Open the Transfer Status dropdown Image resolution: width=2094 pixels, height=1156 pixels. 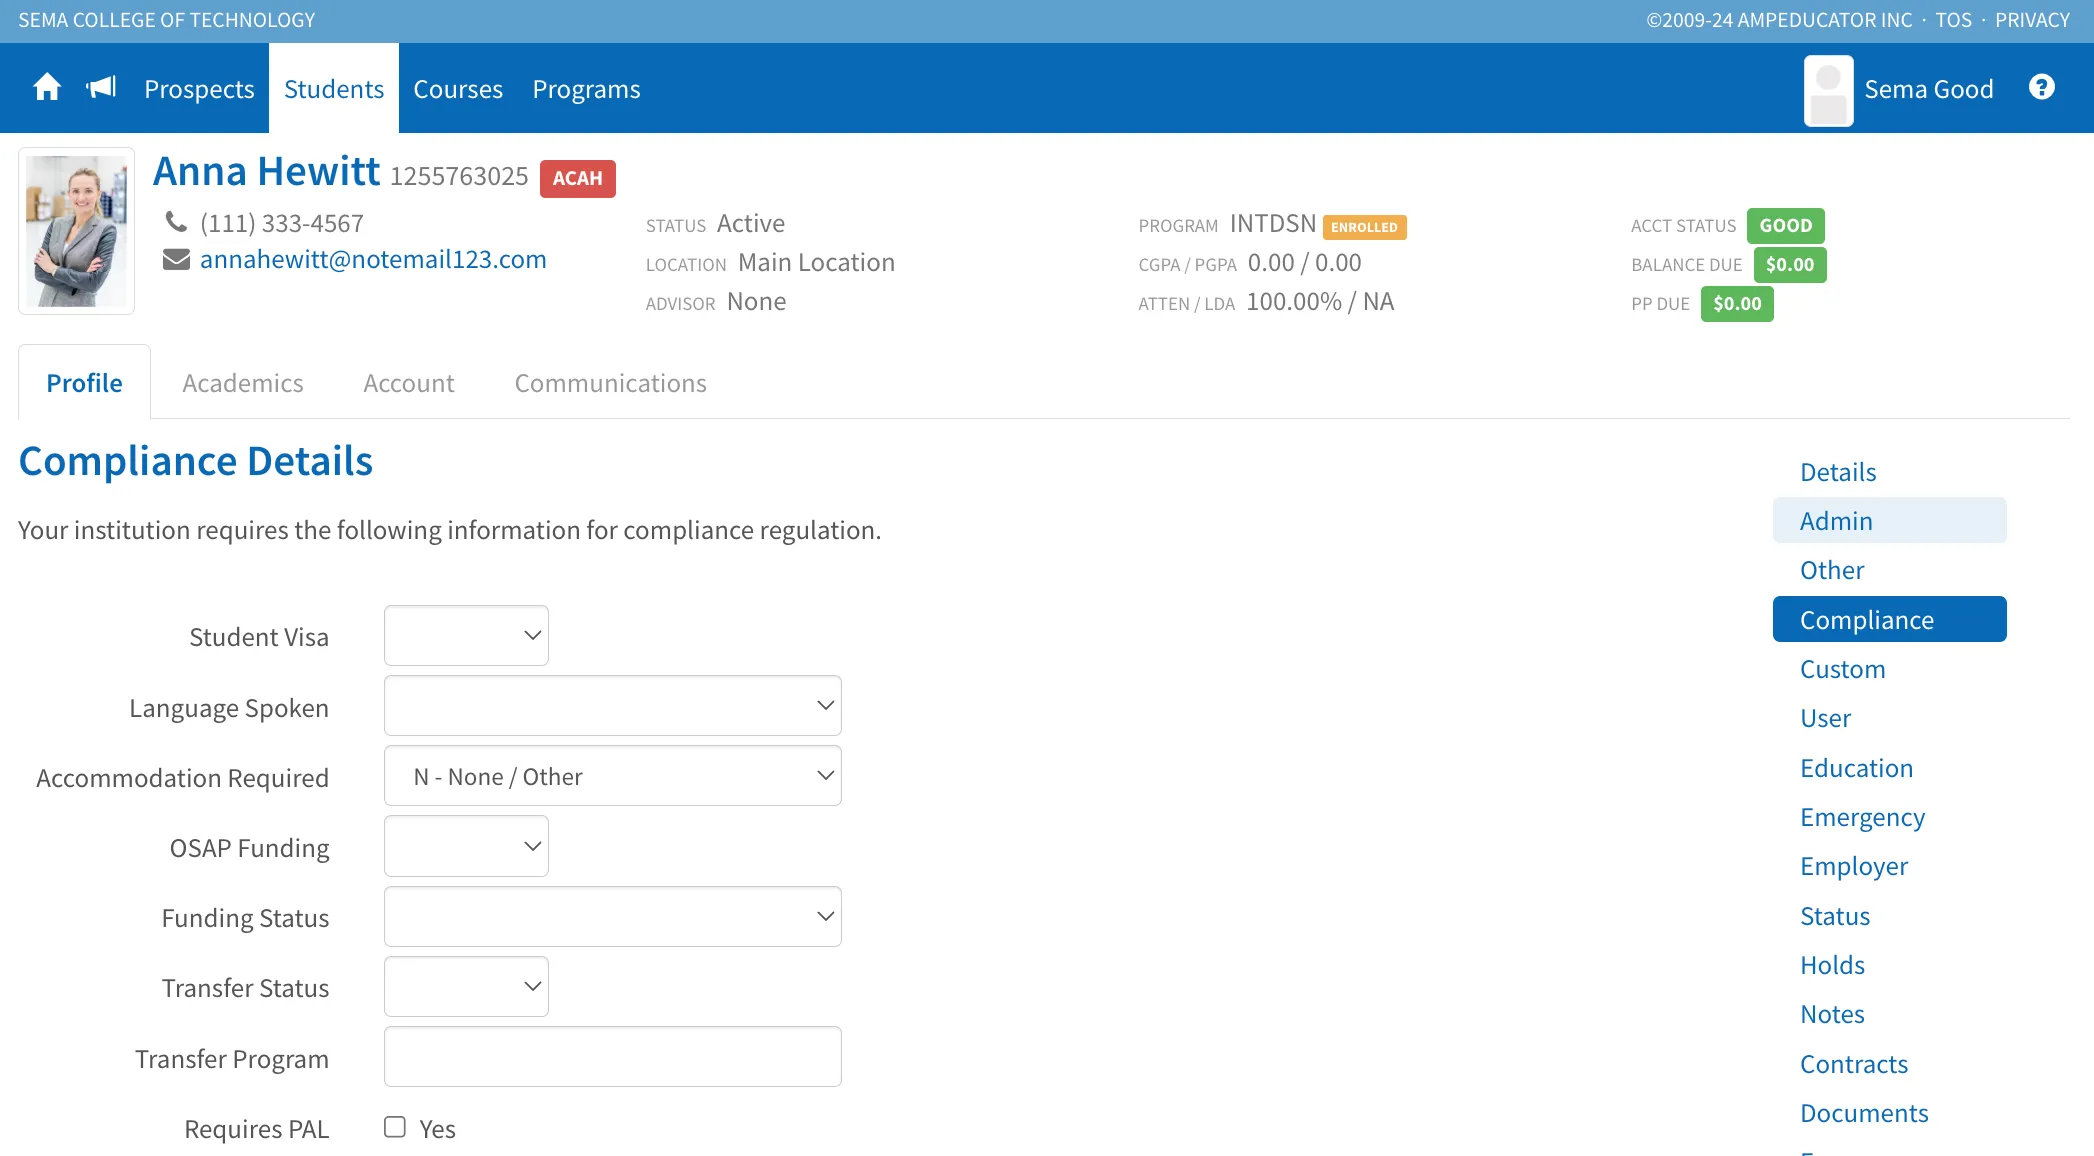pyautogui.click(x=466, y=987)
